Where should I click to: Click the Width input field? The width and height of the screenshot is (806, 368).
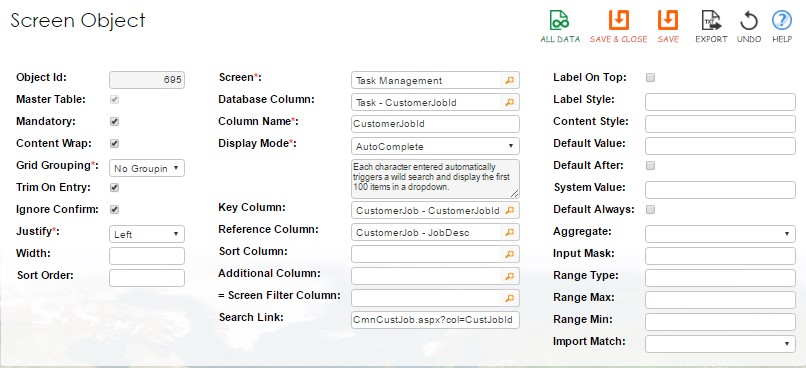click(147, 256)
